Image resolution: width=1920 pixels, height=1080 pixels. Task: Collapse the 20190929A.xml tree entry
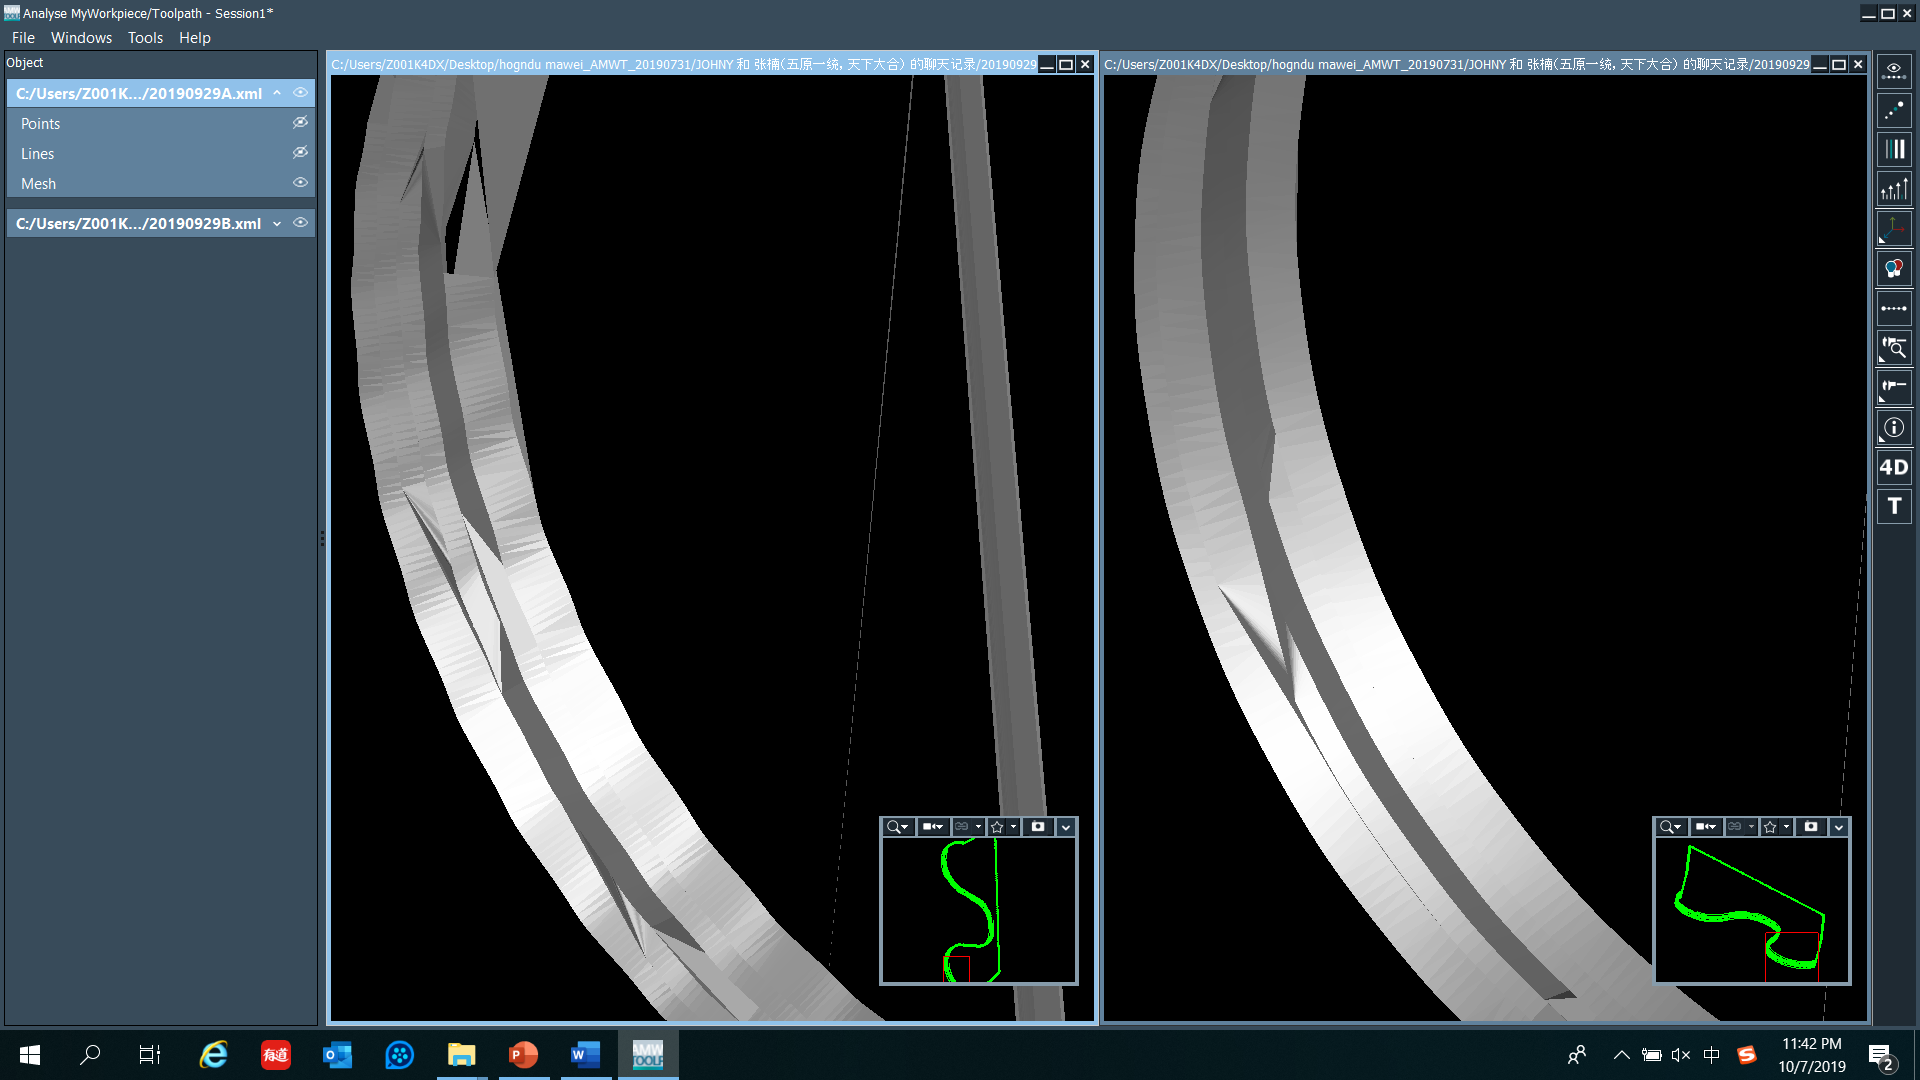click(277, 92)
